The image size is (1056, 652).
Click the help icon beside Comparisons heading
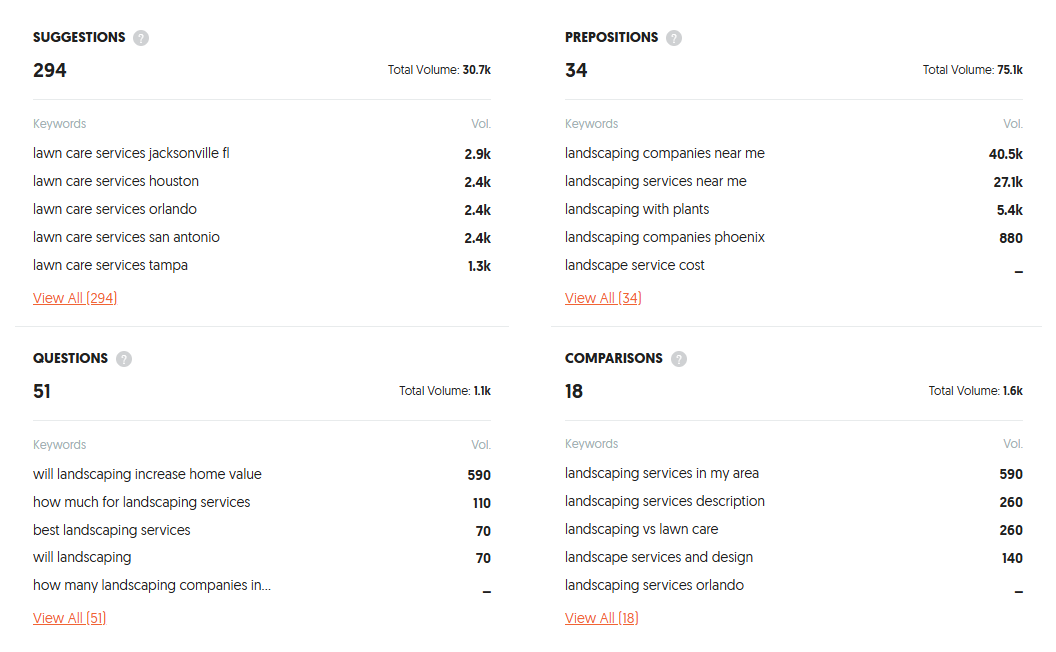pyautogui.click(x=679, y=359)
